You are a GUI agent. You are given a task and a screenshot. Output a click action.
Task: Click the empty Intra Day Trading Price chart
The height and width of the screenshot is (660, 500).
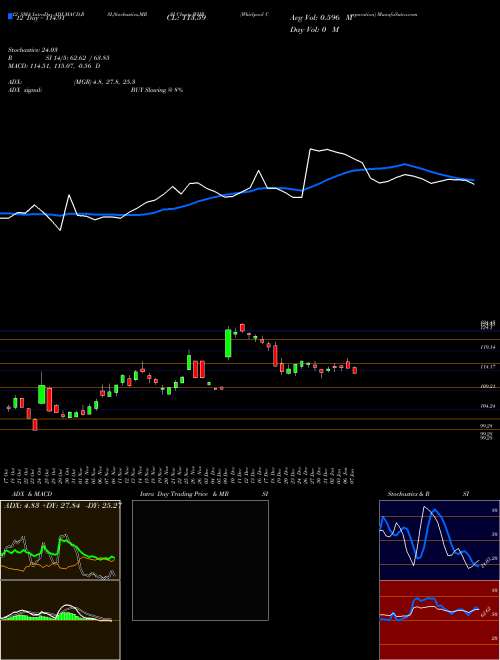(x=200, y=560)
